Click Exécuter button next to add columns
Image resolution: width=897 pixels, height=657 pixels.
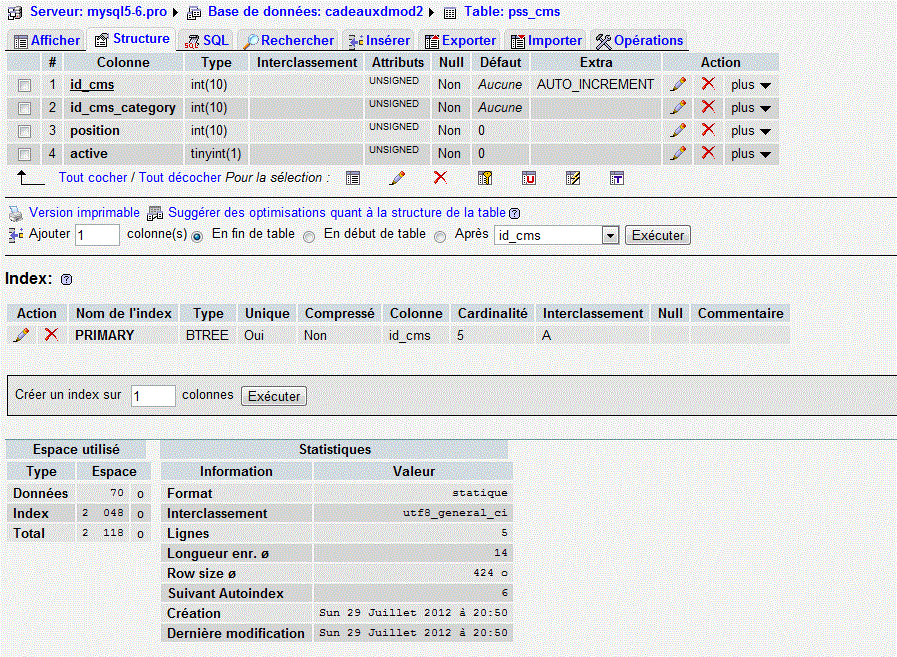tap(658, 235)
